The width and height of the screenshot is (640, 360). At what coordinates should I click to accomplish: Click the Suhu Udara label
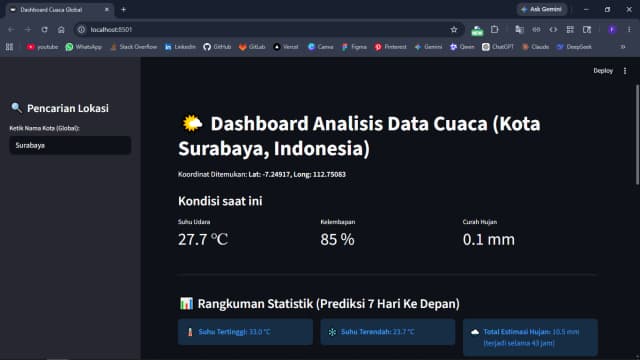(x=194, y=222)
